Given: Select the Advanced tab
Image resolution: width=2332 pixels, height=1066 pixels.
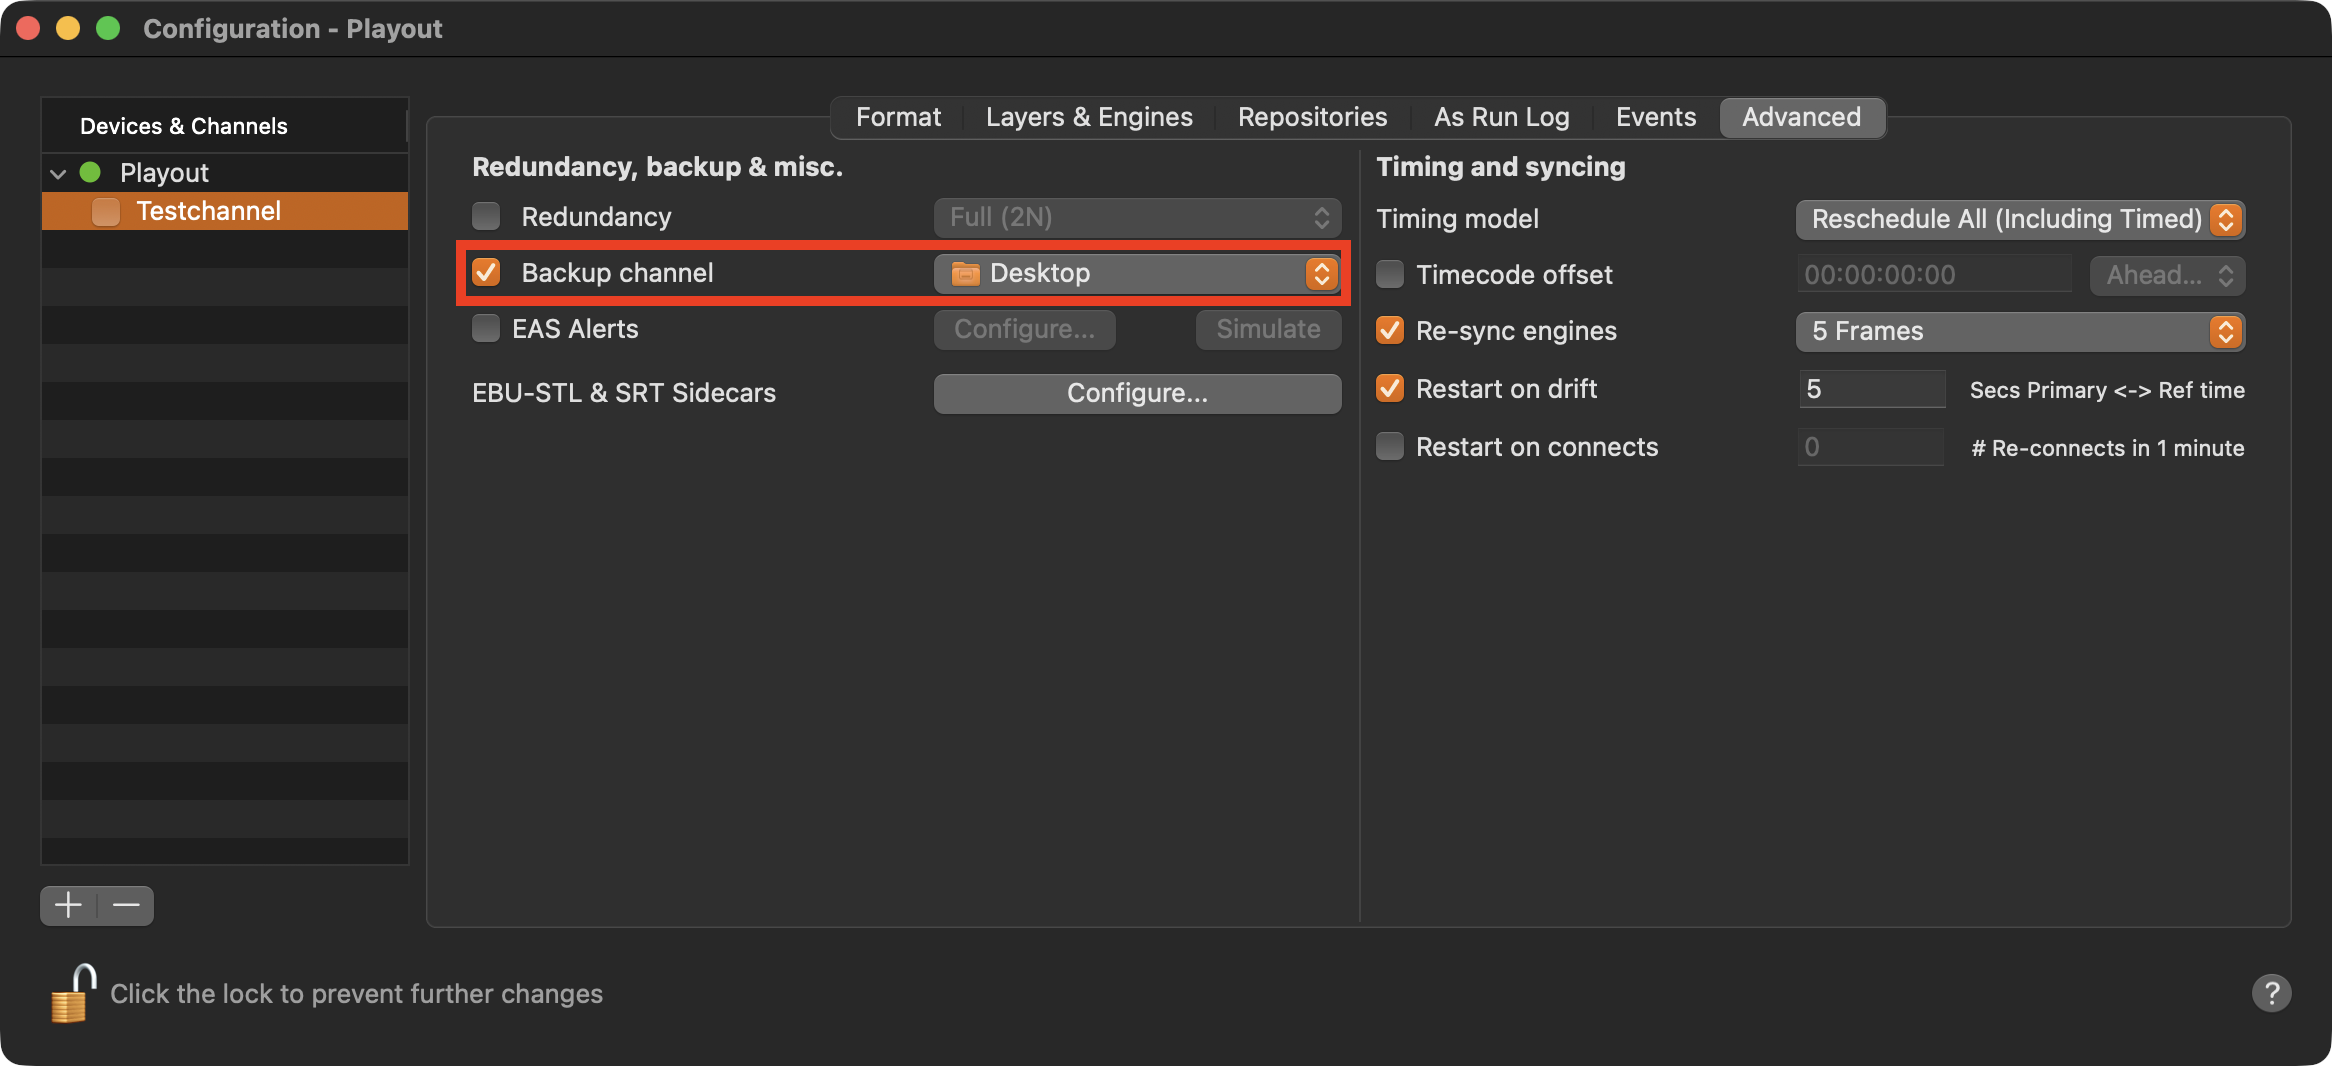Looking at the screenshot, I should (1801, 117).
